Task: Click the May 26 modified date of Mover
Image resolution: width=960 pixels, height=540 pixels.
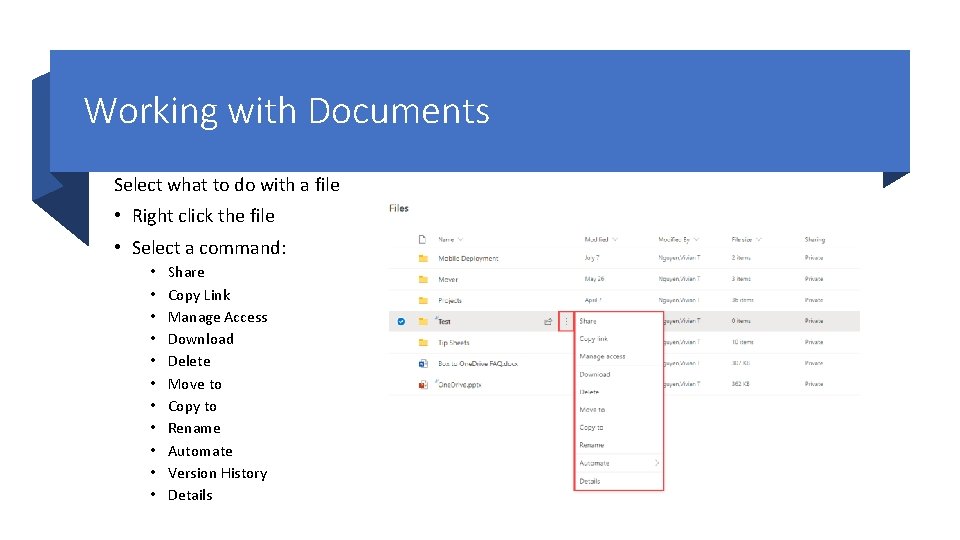Action: point(594,279)
